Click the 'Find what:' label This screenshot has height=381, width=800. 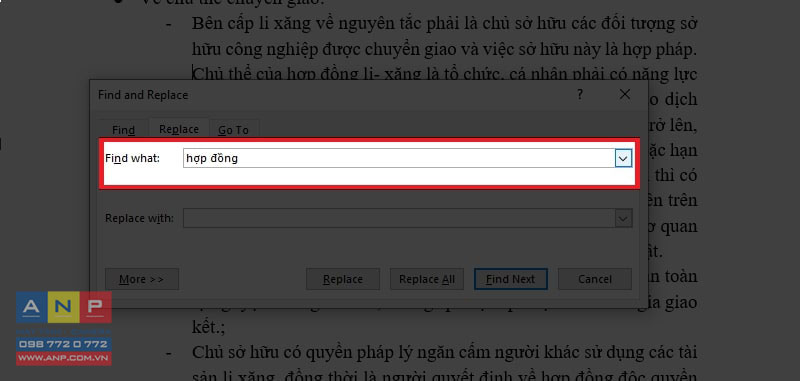(132, 159)
